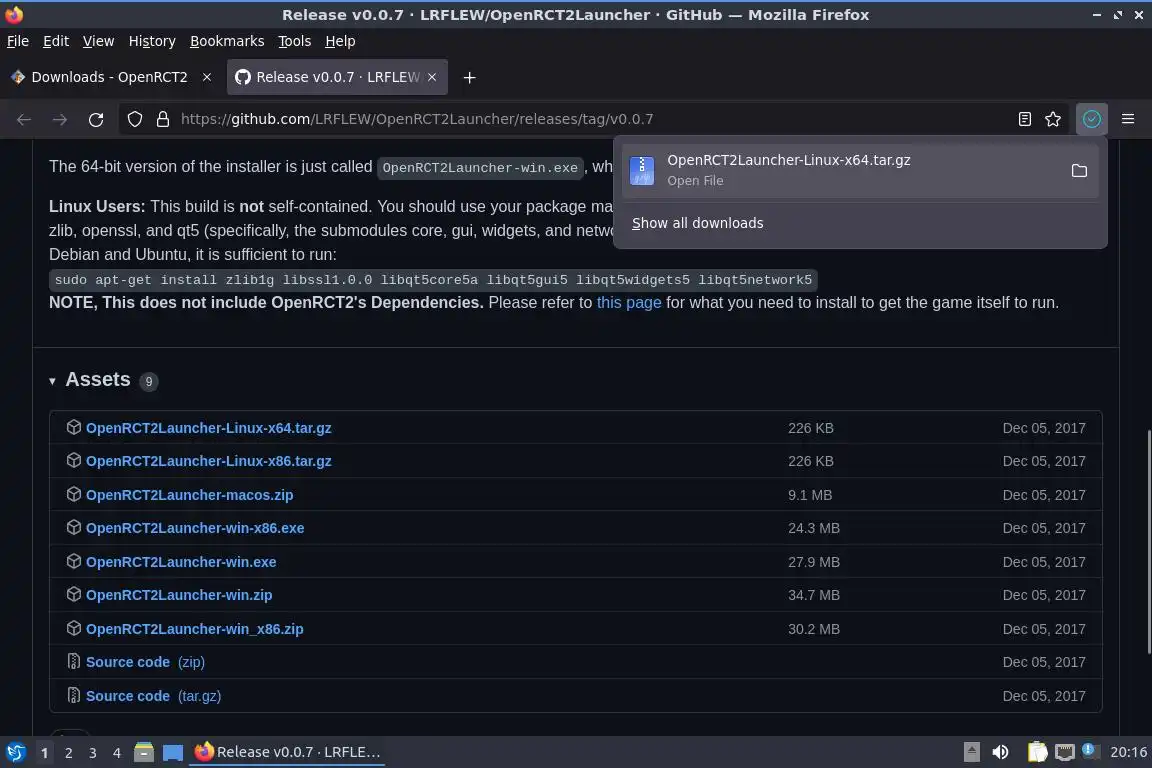This screenshot has height=768, width=1152.
Task: Click the sudo apt-get install code line
Action: click(x=433, y=279)
